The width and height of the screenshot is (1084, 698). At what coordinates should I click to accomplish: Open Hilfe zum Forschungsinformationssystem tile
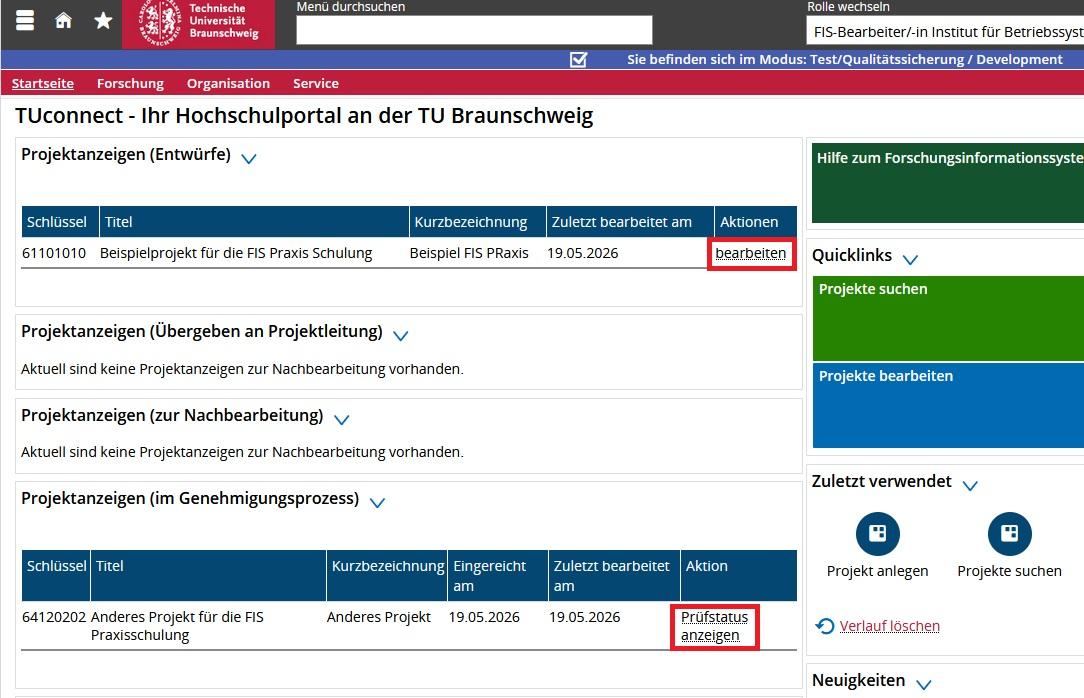pyautogui.click(x=948, y=182)
